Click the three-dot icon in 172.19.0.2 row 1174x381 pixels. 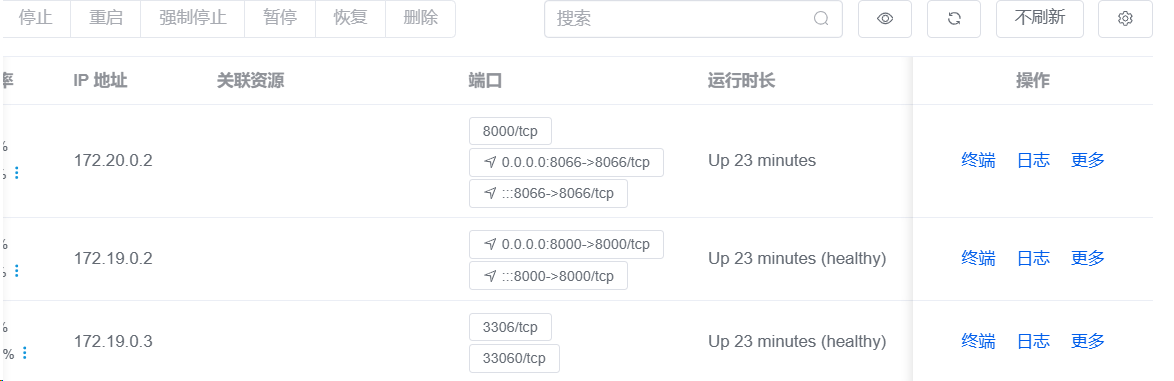point(16,270)
